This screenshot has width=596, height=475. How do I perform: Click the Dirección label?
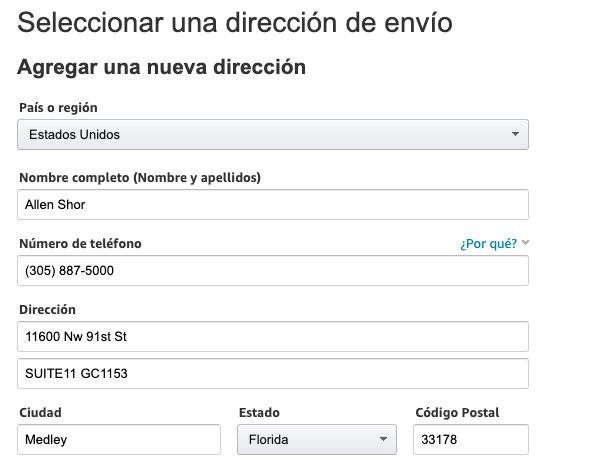[48, 310]
